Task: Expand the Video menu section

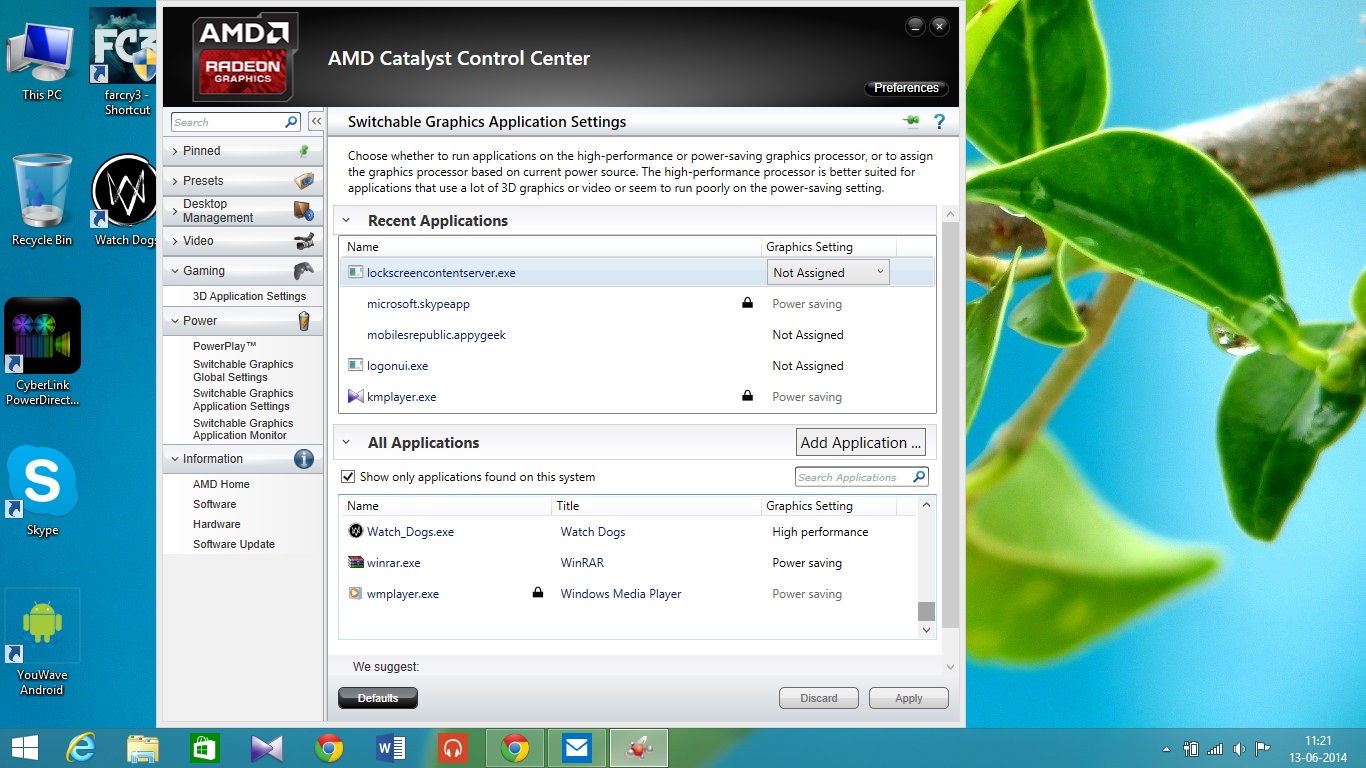Action: coord(175,241)
